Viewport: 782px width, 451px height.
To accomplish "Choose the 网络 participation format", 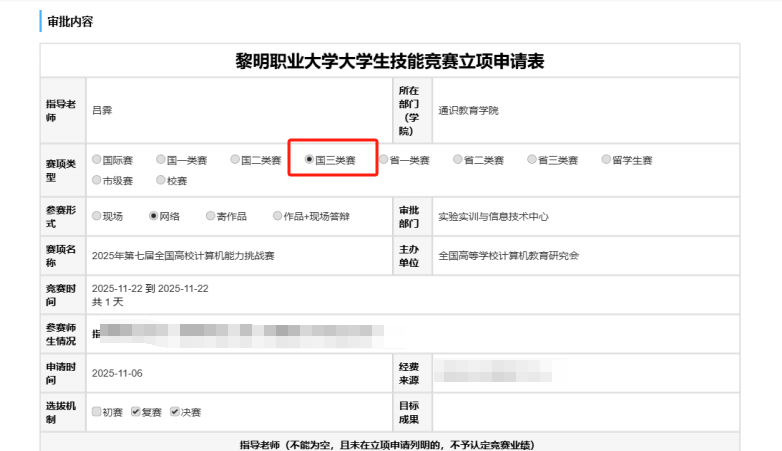I will click(x=154, y=216).
